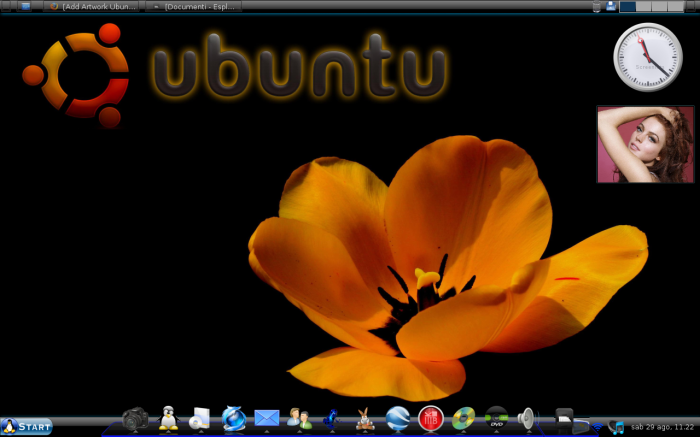The image size is (700, 437).
Task: Launch the camera icon in the dock
Action: pos(135,419)
